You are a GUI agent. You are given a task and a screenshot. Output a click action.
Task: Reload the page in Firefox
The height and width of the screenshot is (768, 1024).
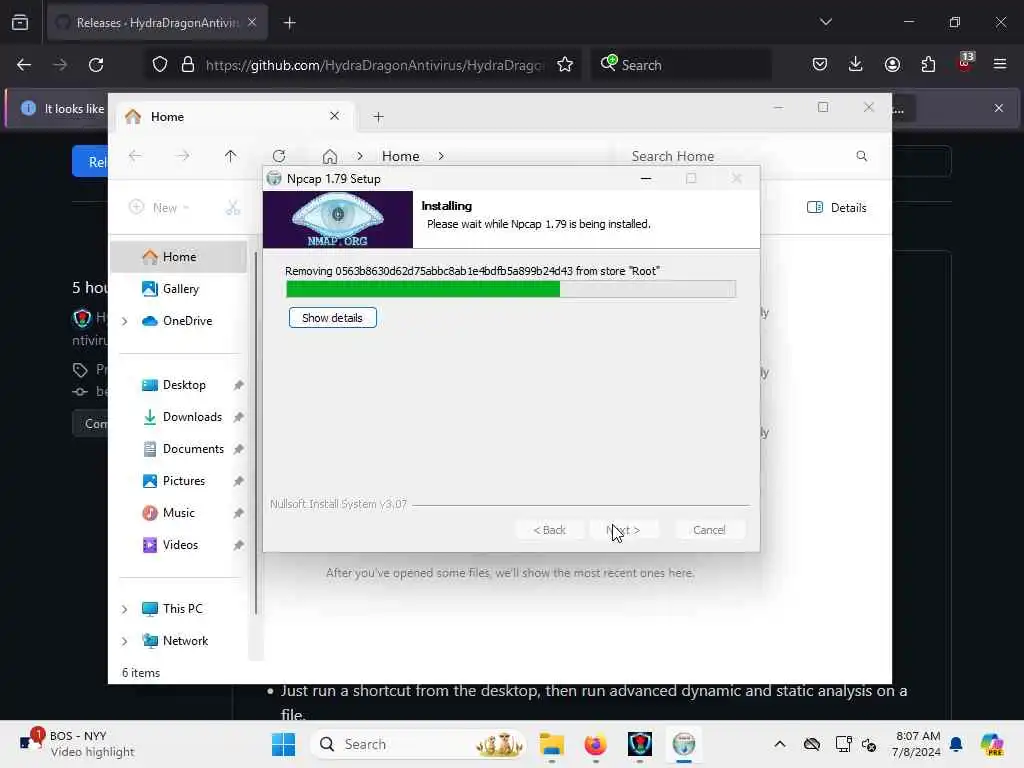[96, 65]
